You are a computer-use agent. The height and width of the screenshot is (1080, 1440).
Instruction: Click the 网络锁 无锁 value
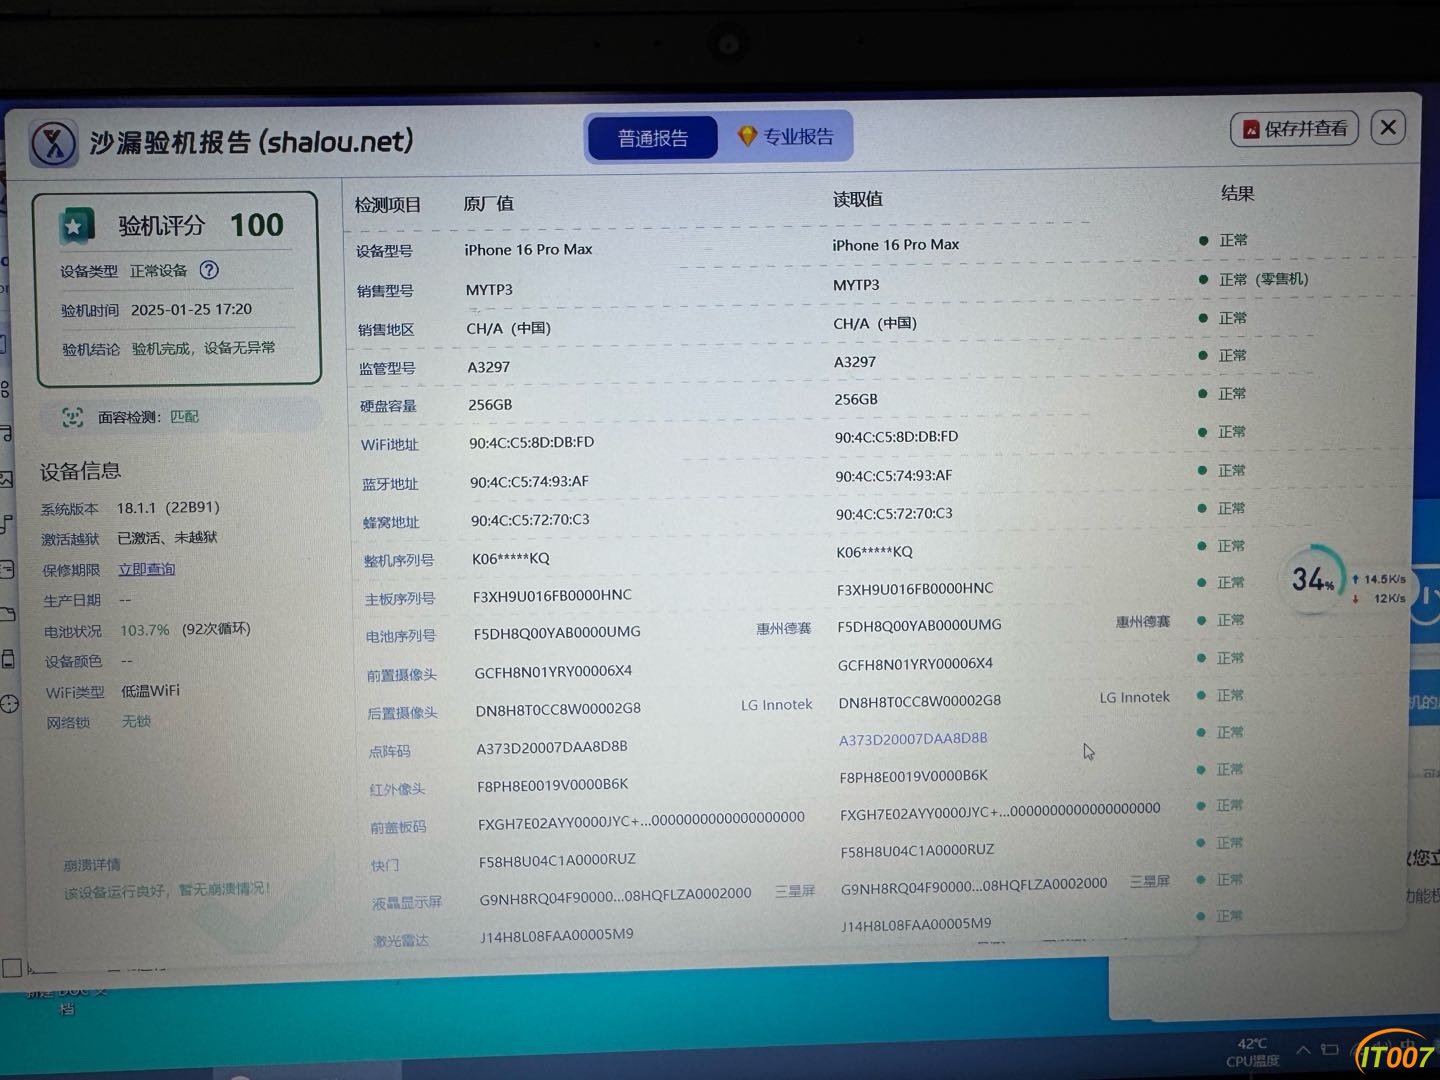pyautogui.click(x=136, y=721)
